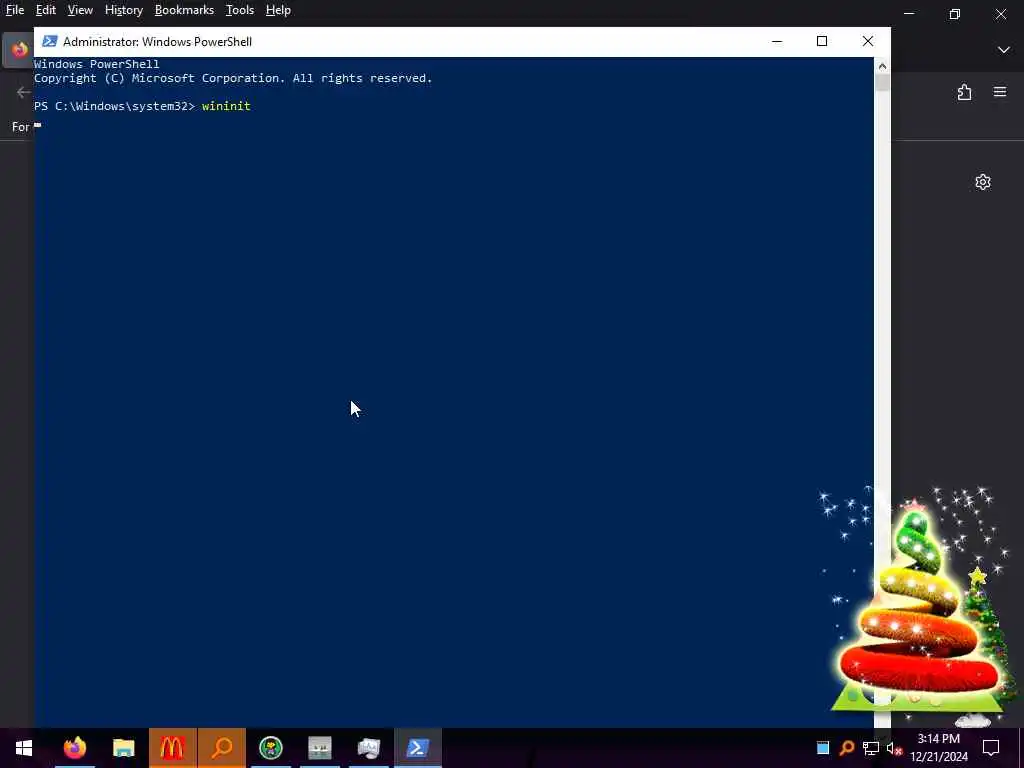
Task: Open Firefox extensions puzzle icon
Action: click(965, 92)
